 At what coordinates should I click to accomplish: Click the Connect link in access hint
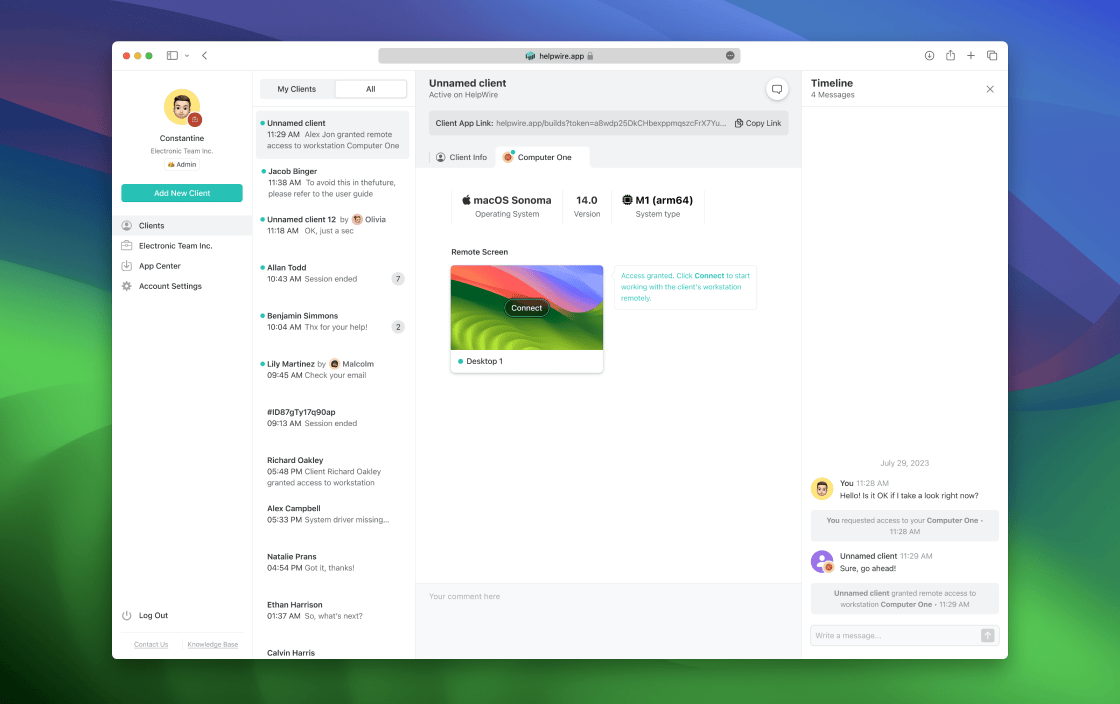click(709, 276)
